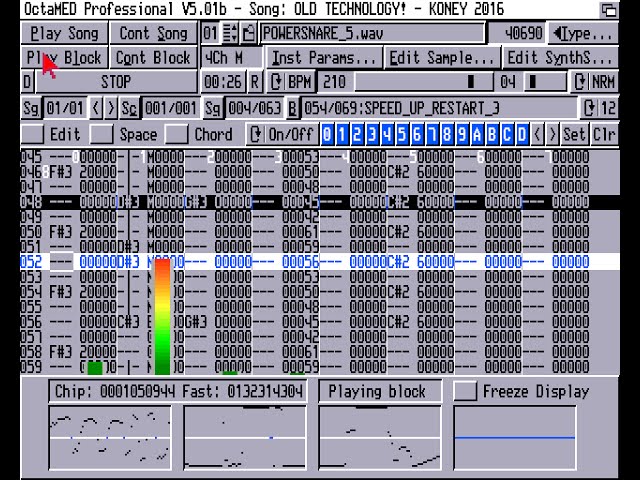Click the first channel oscilloscope display
Viewport: 640px width, 480px height.
(x=110, y=438)
